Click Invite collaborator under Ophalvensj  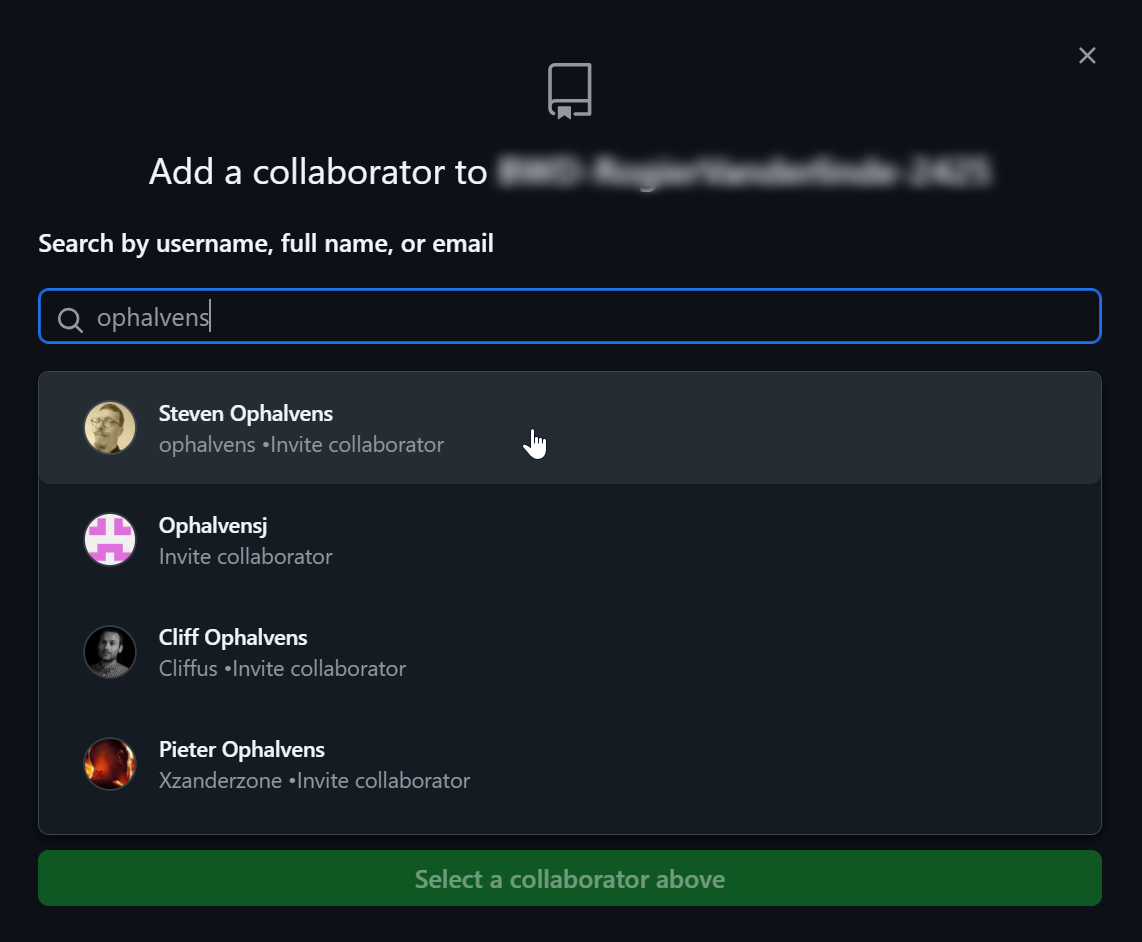tap(245, 557)
